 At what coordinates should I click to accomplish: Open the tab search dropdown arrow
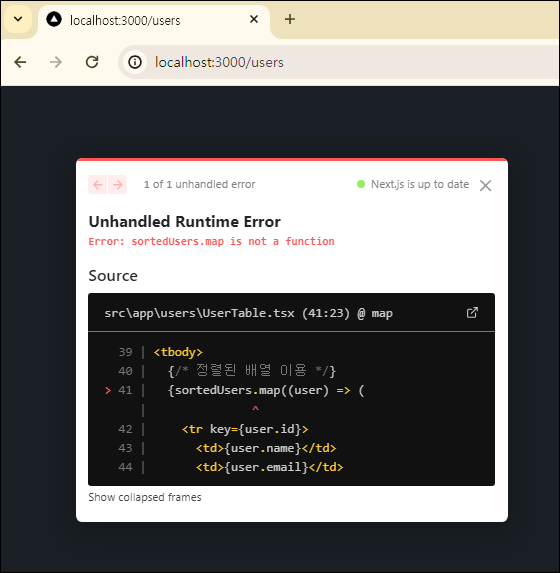click(x=18, y=19)
